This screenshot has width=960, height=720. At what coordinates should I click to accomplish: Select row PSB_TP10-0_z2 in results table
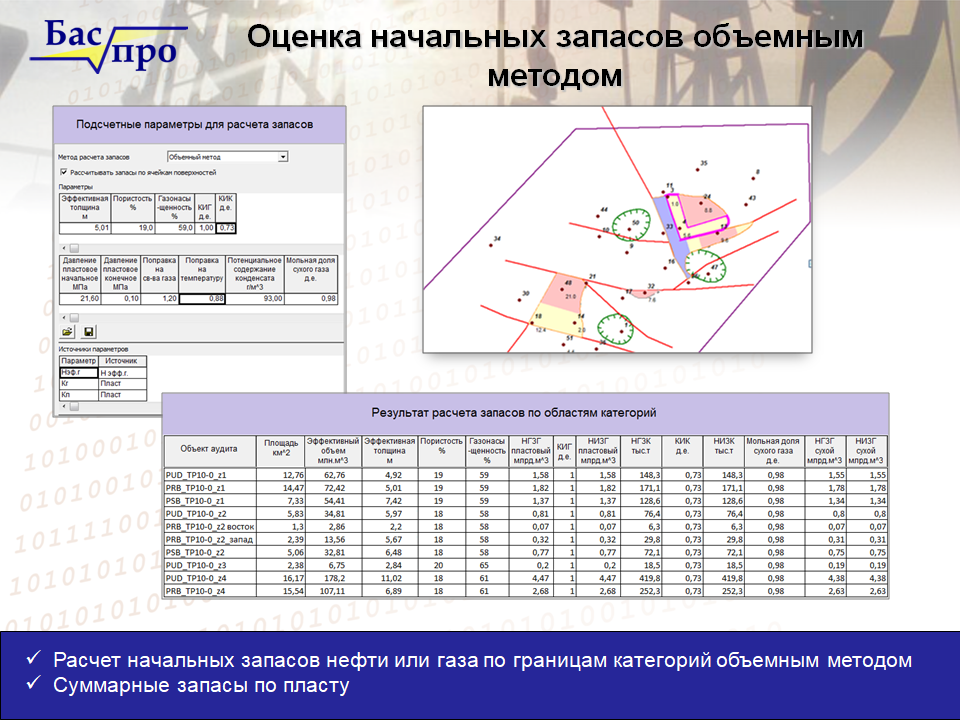click(526, 552)
